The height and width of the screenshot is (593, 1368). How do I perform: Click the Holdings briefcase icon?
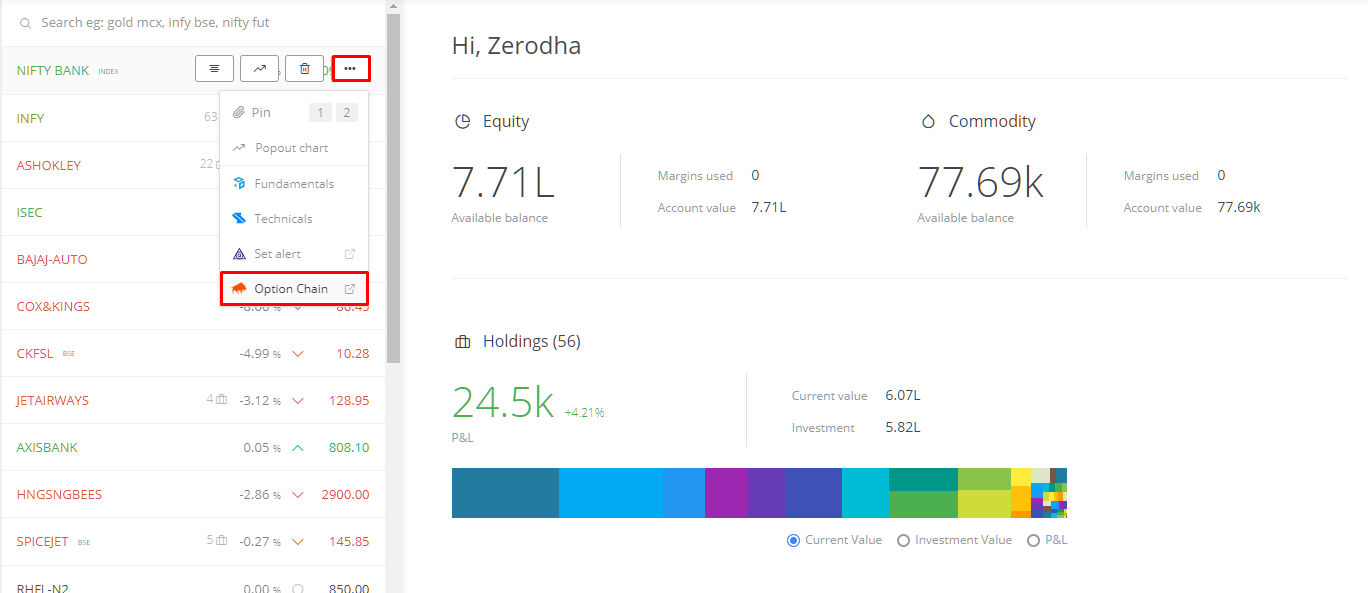click(x=462, y=341)
